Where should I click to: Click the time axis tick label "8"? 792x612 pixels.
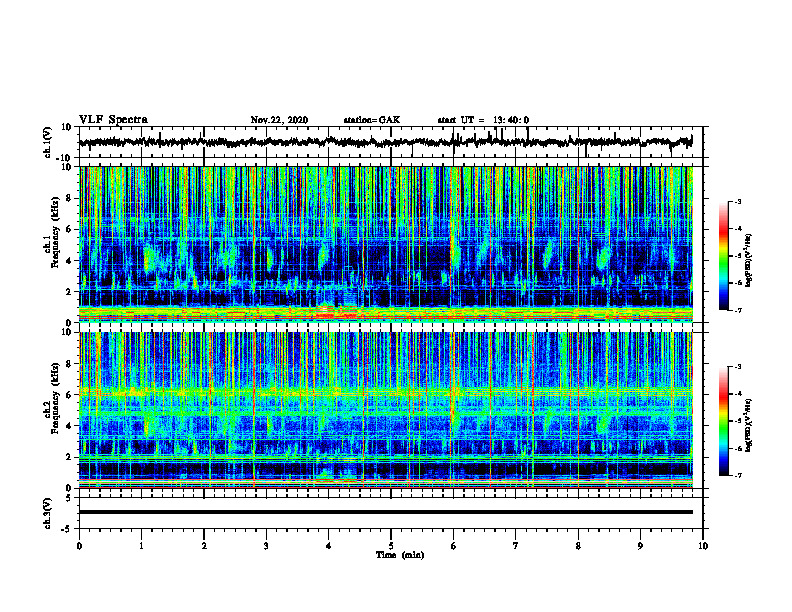click(x=578, y=546)
